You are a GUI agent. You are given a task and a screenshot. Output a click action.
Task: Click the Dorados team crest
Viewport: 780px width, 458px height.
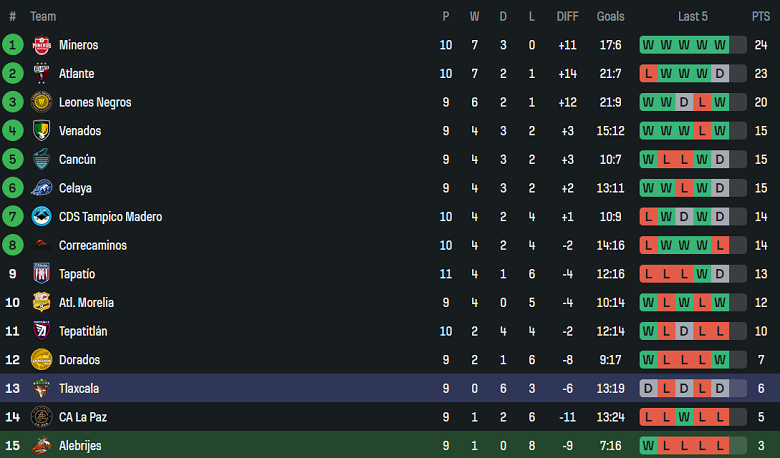(41, 360)
